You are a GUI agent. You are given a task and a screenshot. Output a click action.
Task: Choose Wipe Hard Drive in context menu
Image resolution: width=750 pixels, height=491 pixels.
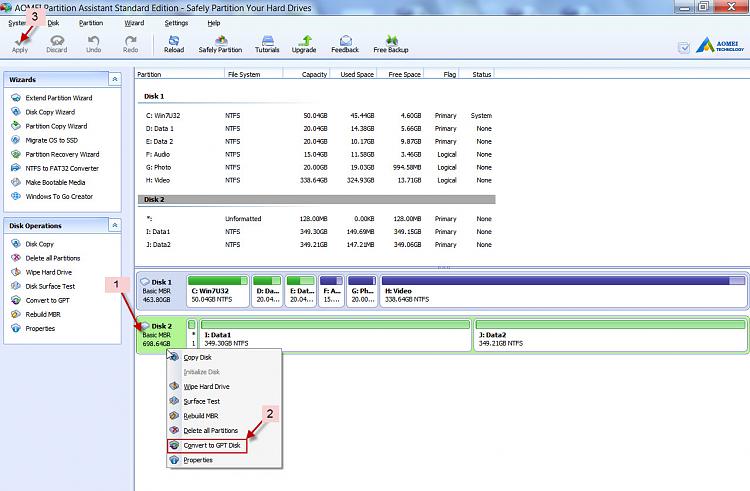[x=224, y=386]
